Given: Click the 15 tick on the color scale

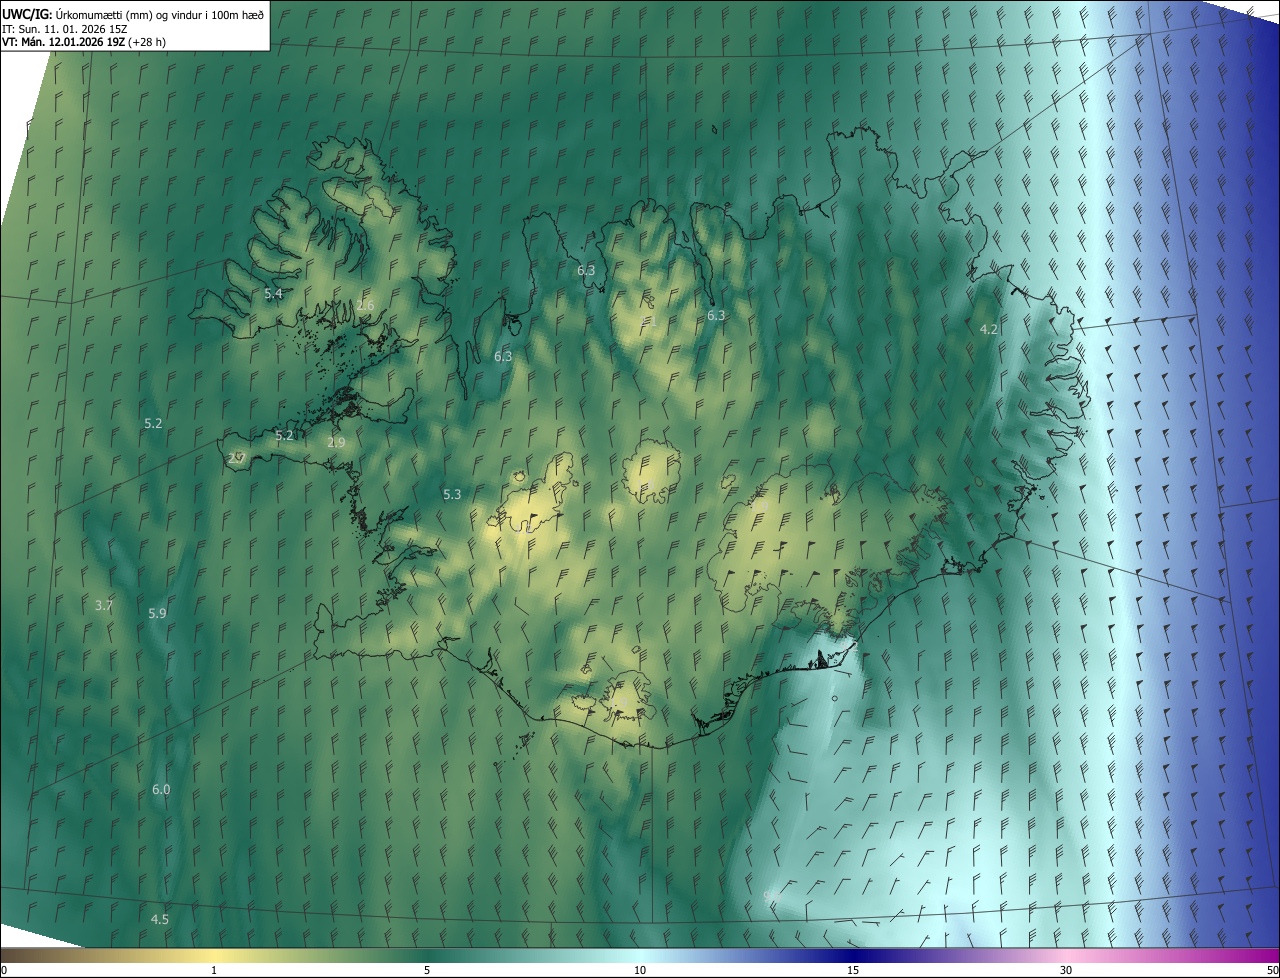Looking at the screenshot, I should pos(853,970).
